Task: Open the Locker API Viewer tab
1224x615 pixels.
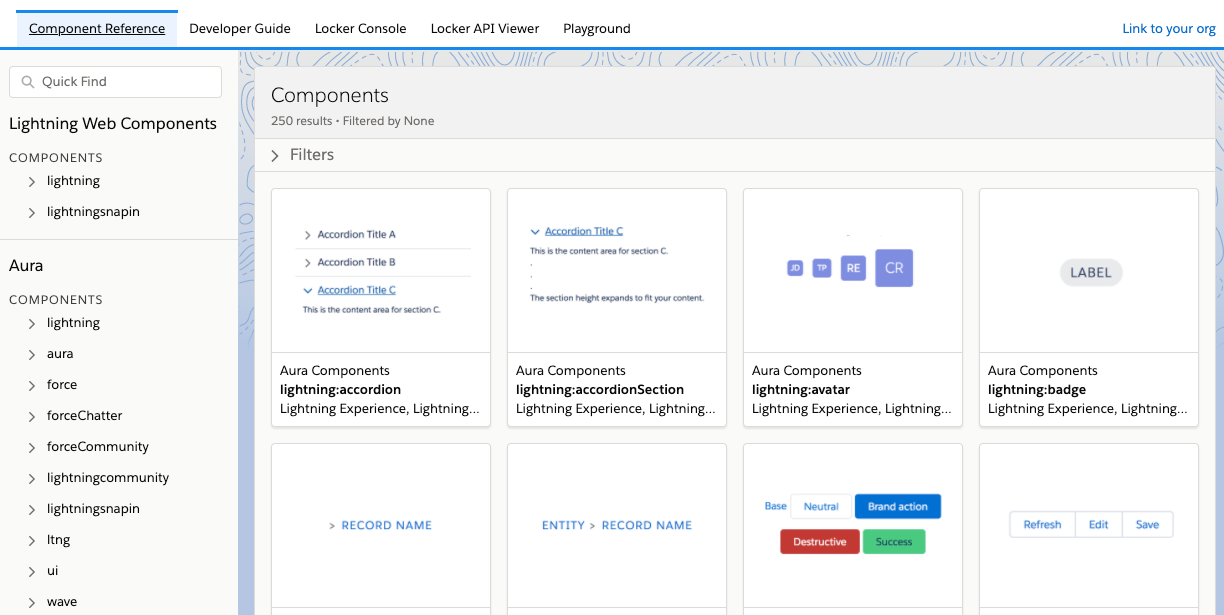Action: pos(485,28)
